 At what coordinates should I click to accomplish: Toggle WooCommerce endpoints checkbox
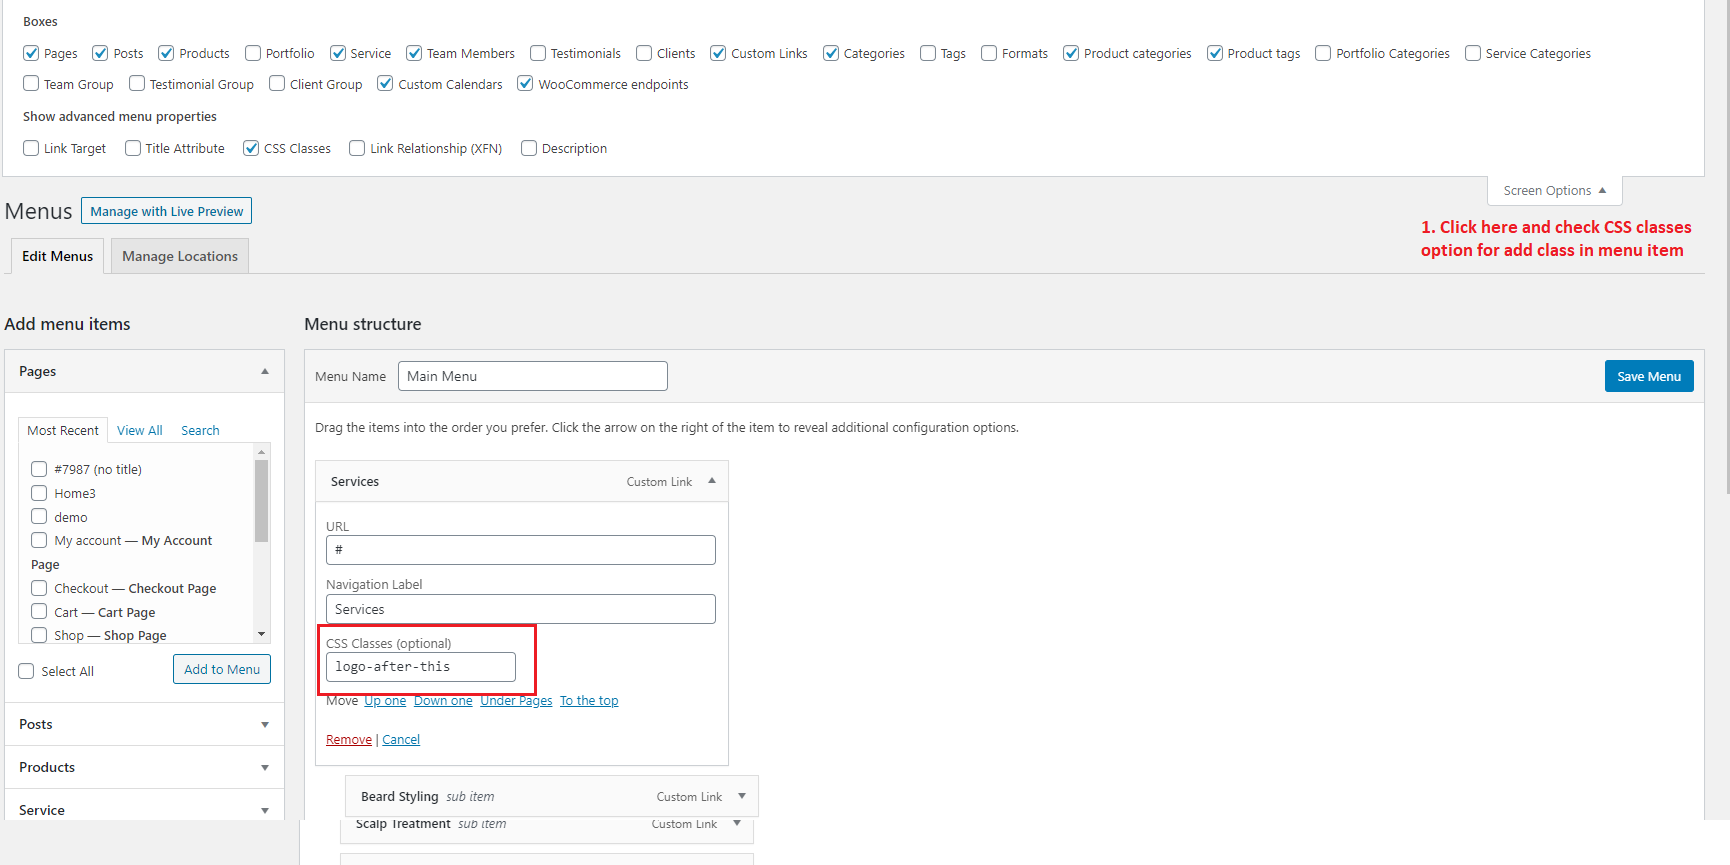[525, 84]
